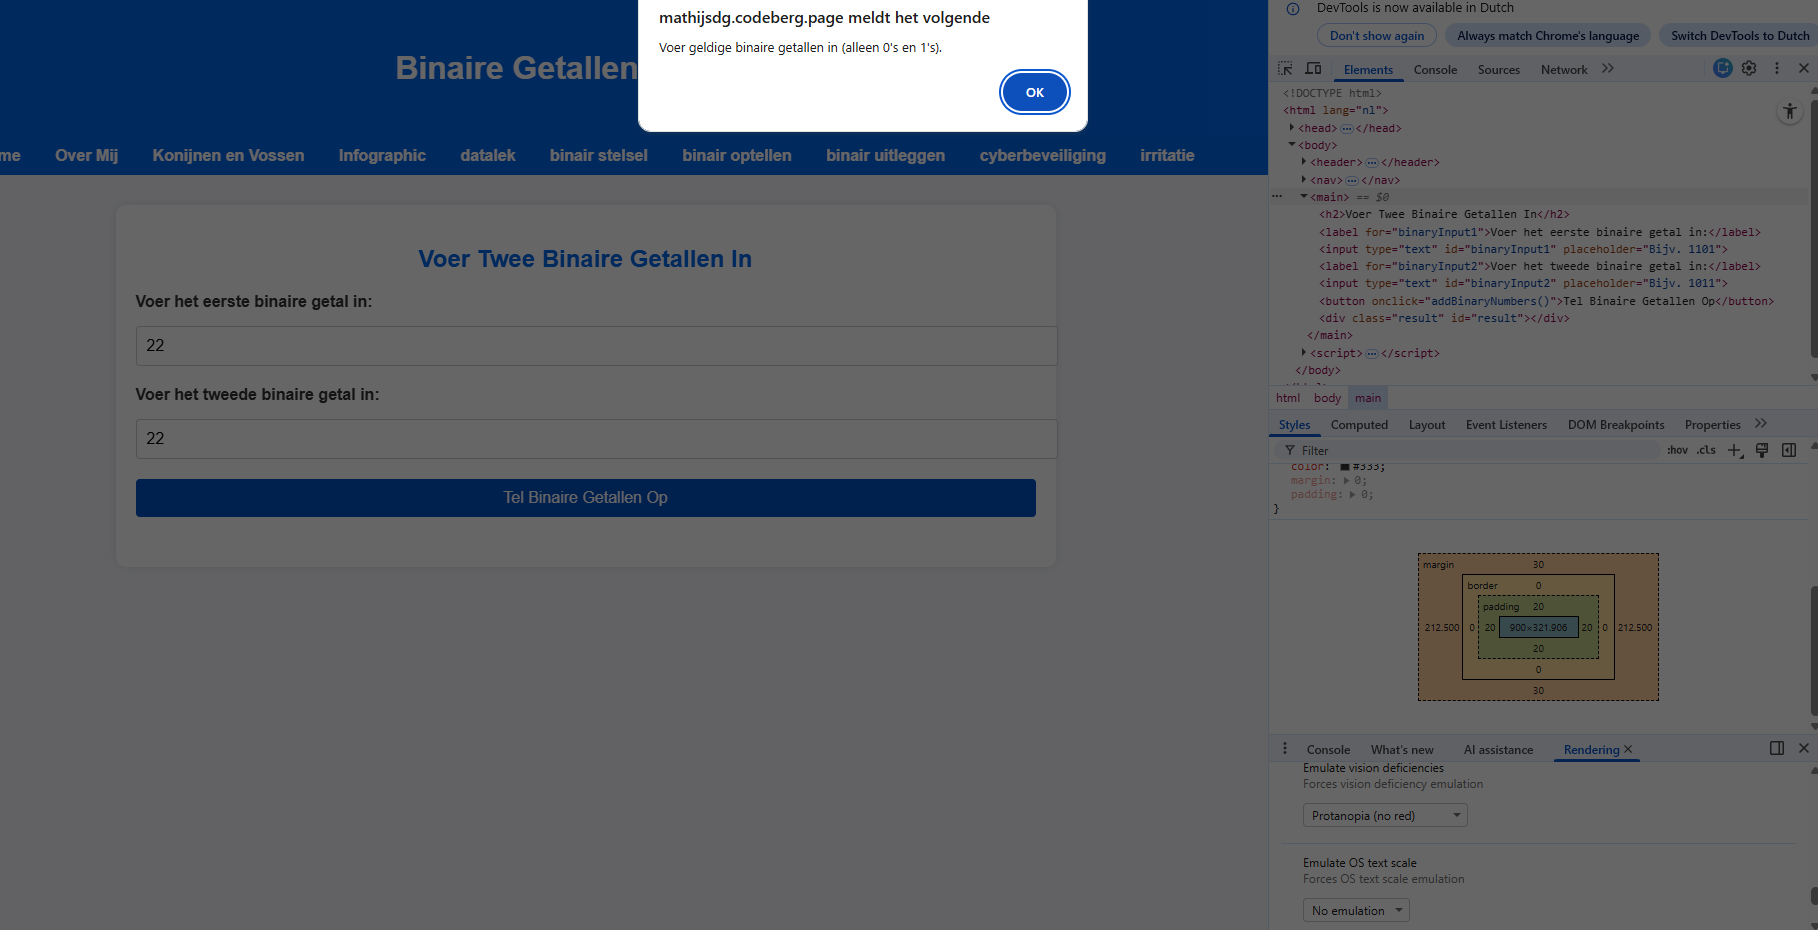Collapse the body element node
1818x930 pixels.
[1292, 145]
